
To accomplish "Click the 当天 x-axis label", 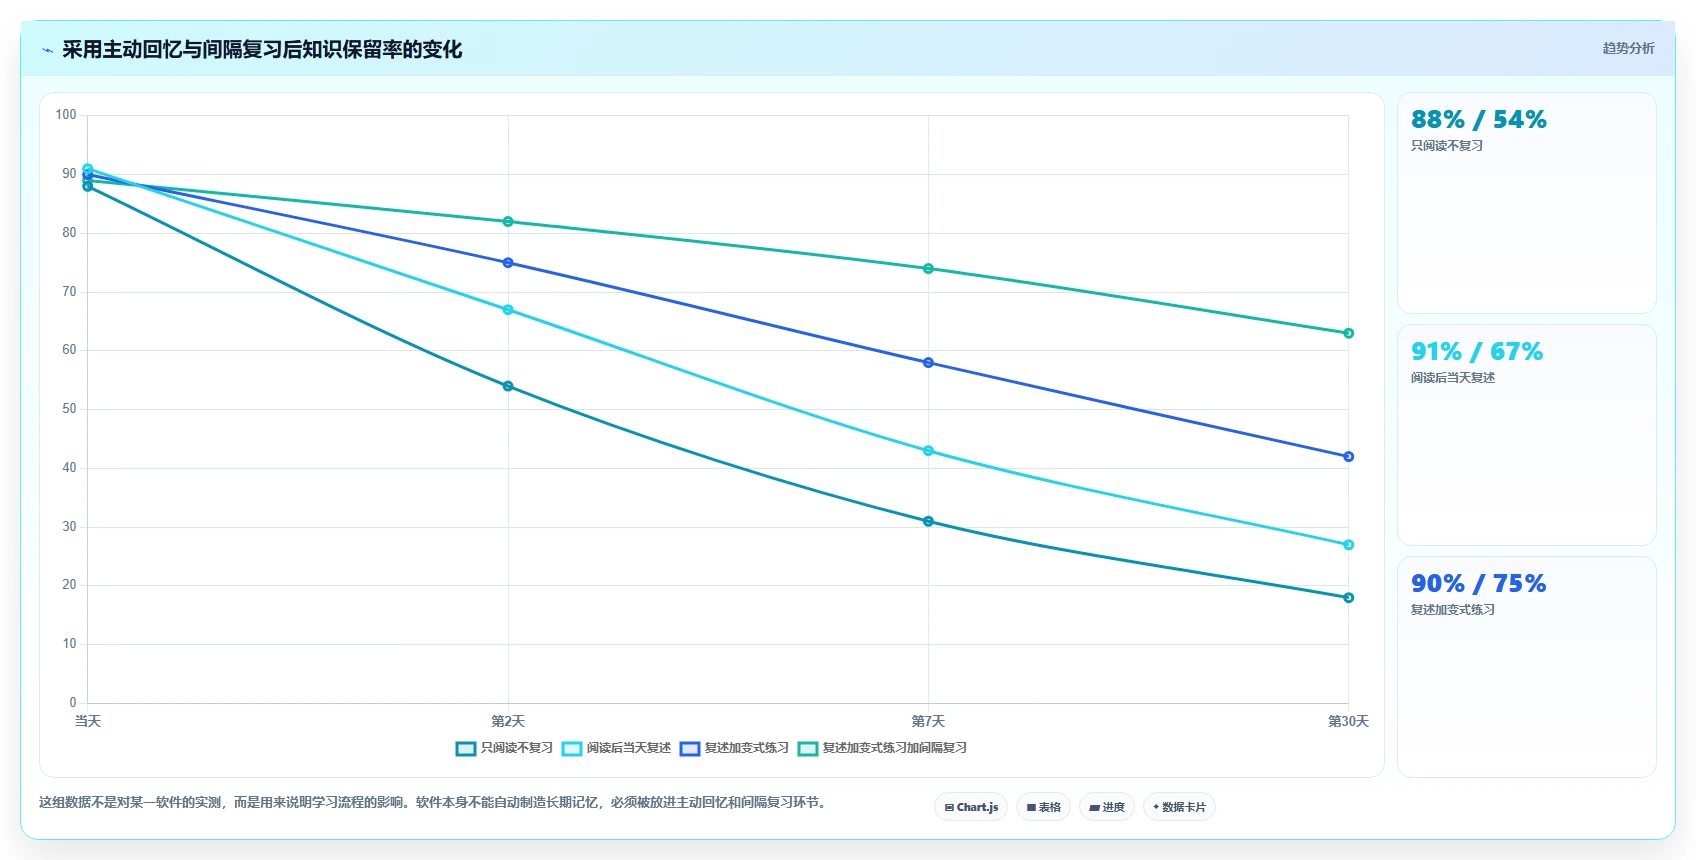I will [88, 721].
